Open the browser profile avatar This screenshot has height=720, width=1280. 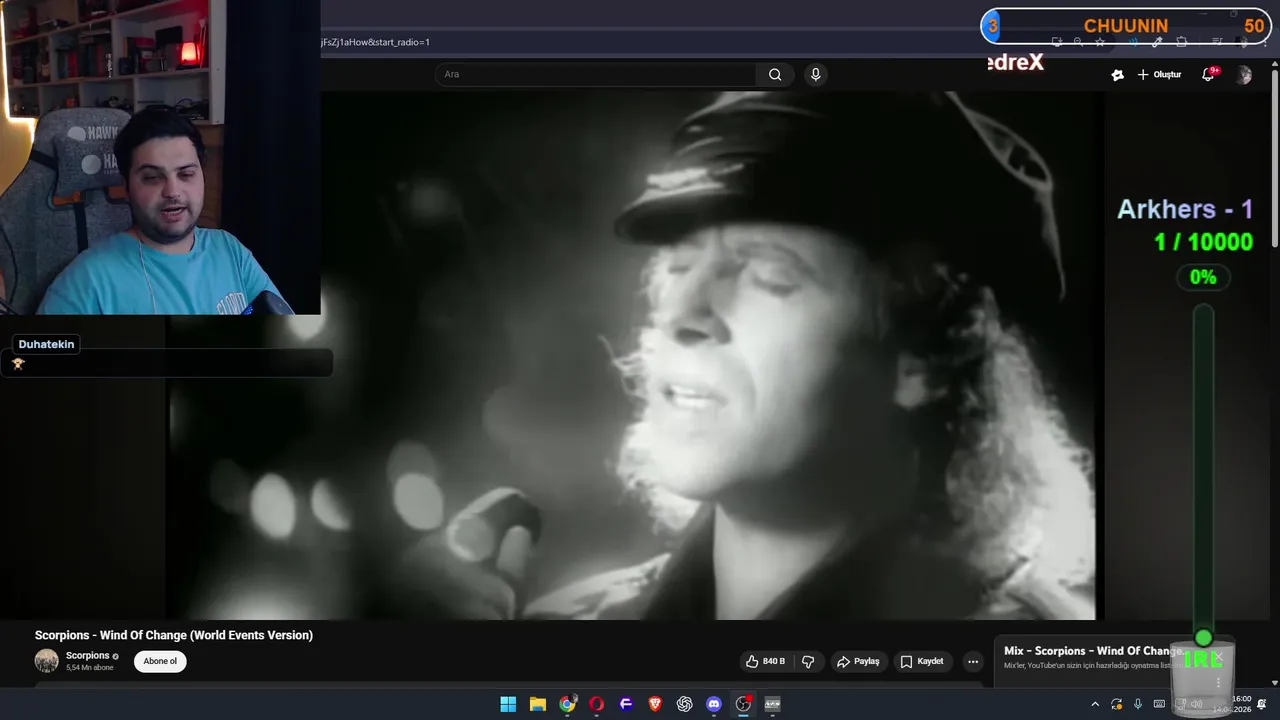[x=1243, y=42]
